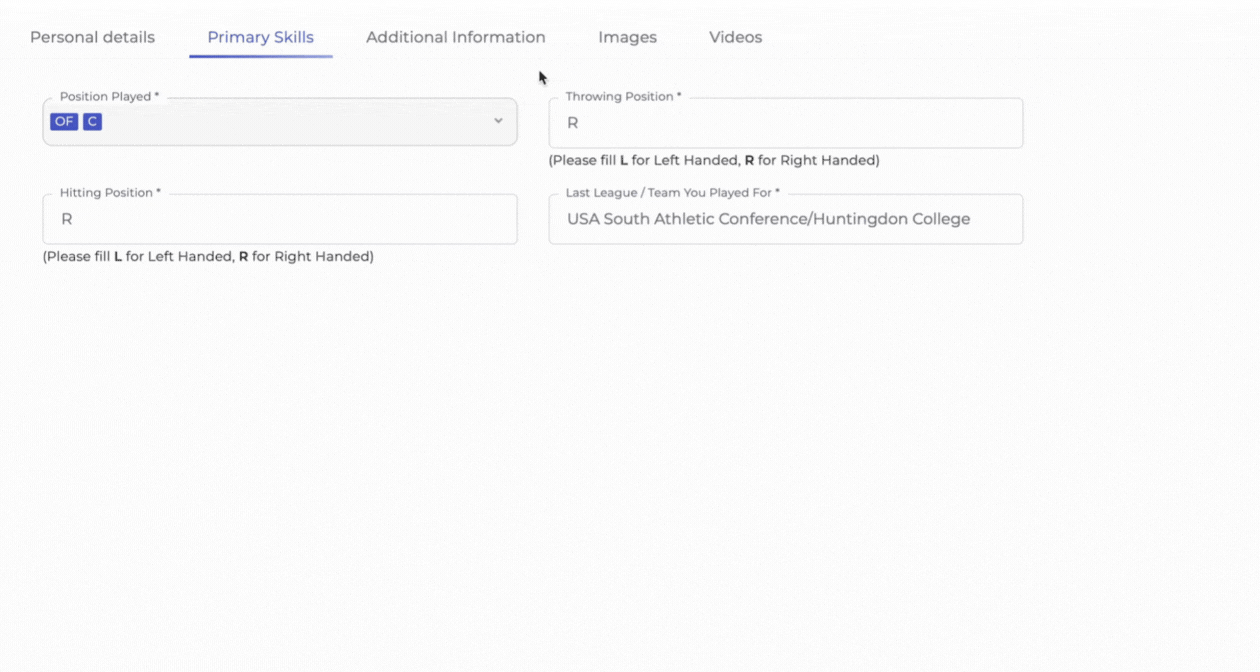Click the hint text below Throwing Position

(x=713, y=160)
